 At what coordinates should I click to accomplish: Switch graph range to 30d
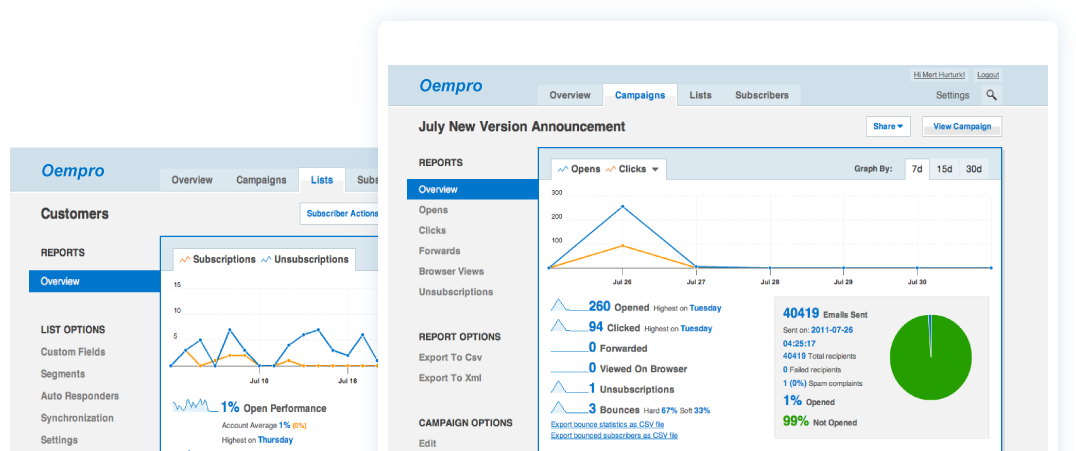(x=973, y=169)
